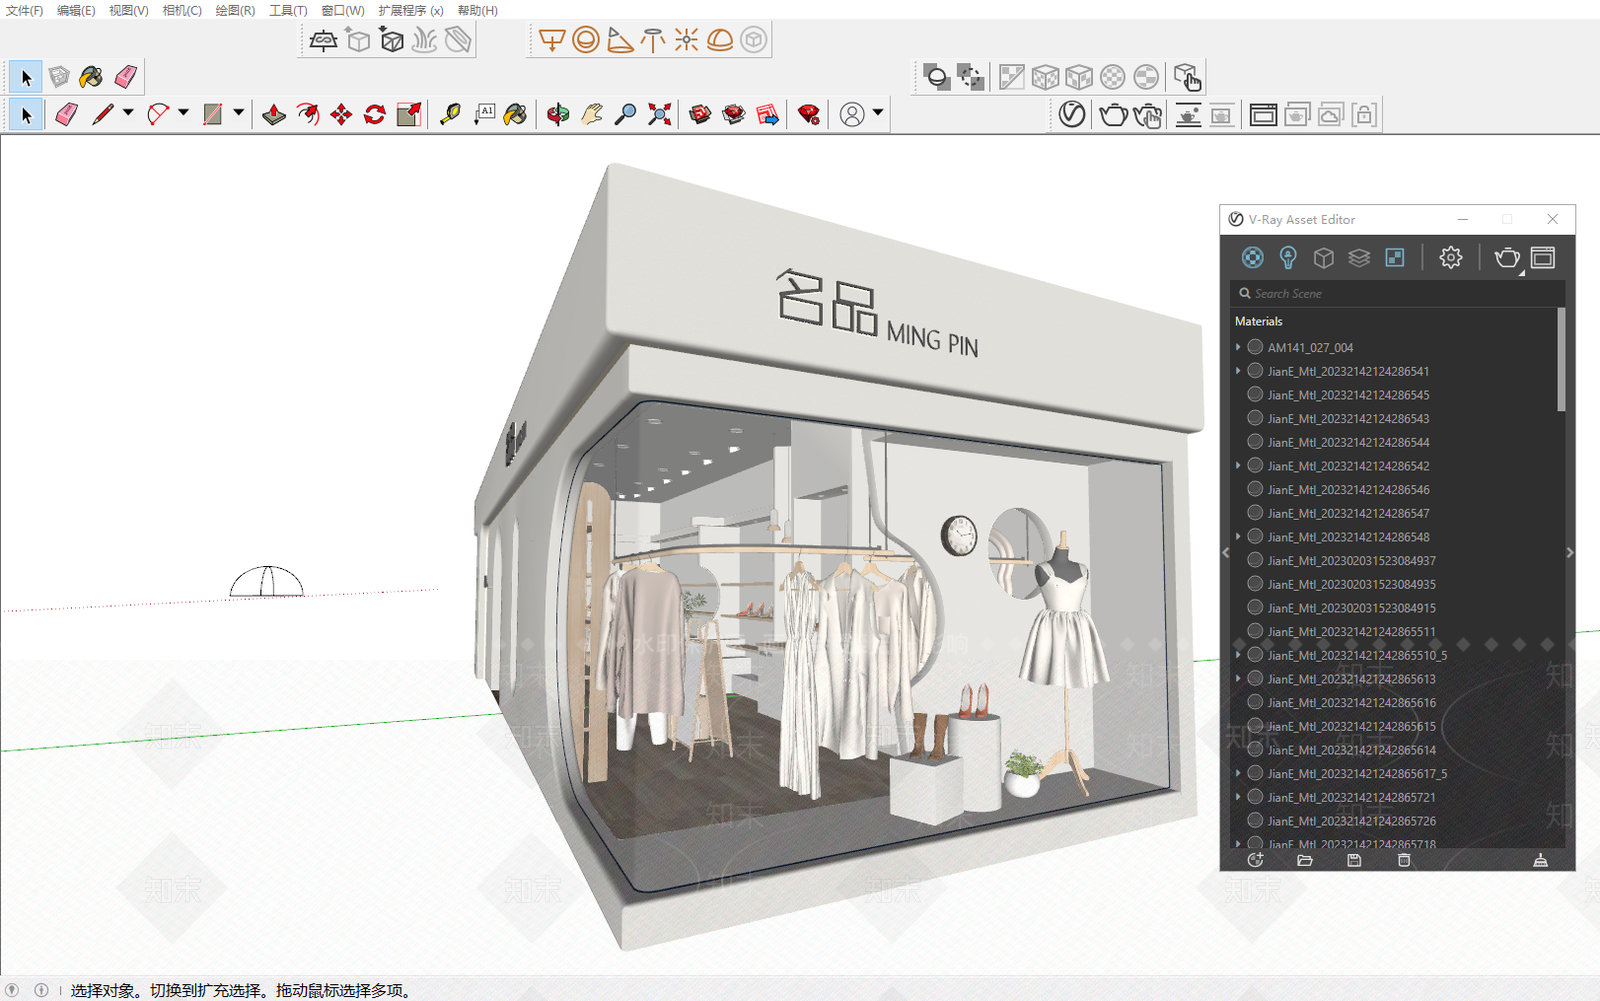Open Arc tool dropdown arrow
The height and width of the screenshot is (1001, 1600).
(183, 113)
